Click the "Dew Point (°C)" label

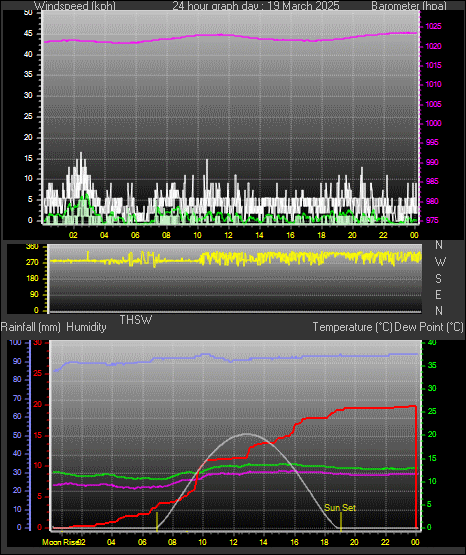point(429,327)
